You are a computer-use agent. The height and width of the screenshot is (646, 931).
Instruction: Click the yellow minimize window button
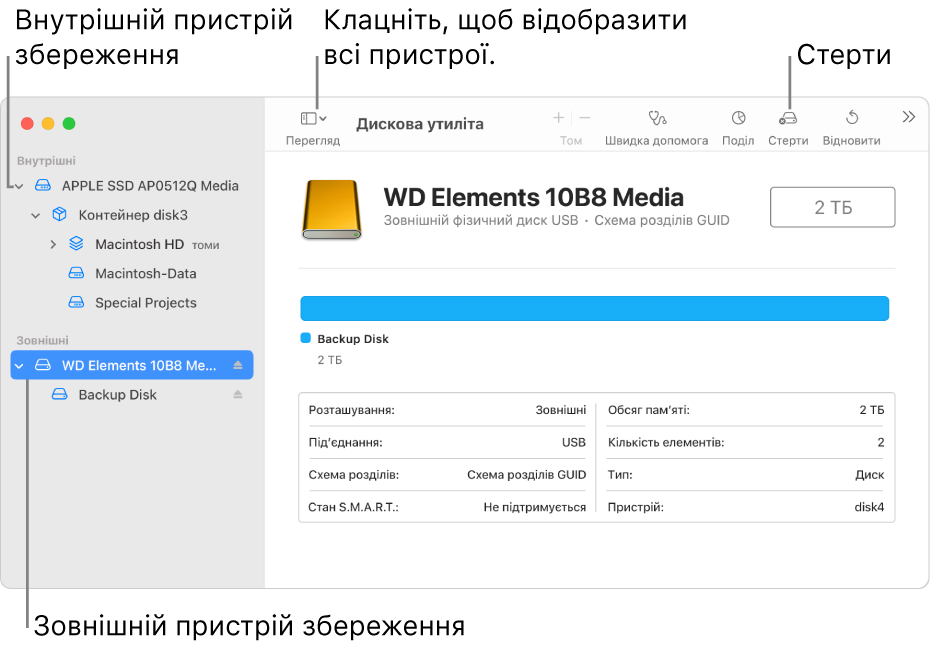tap(48, 124)
